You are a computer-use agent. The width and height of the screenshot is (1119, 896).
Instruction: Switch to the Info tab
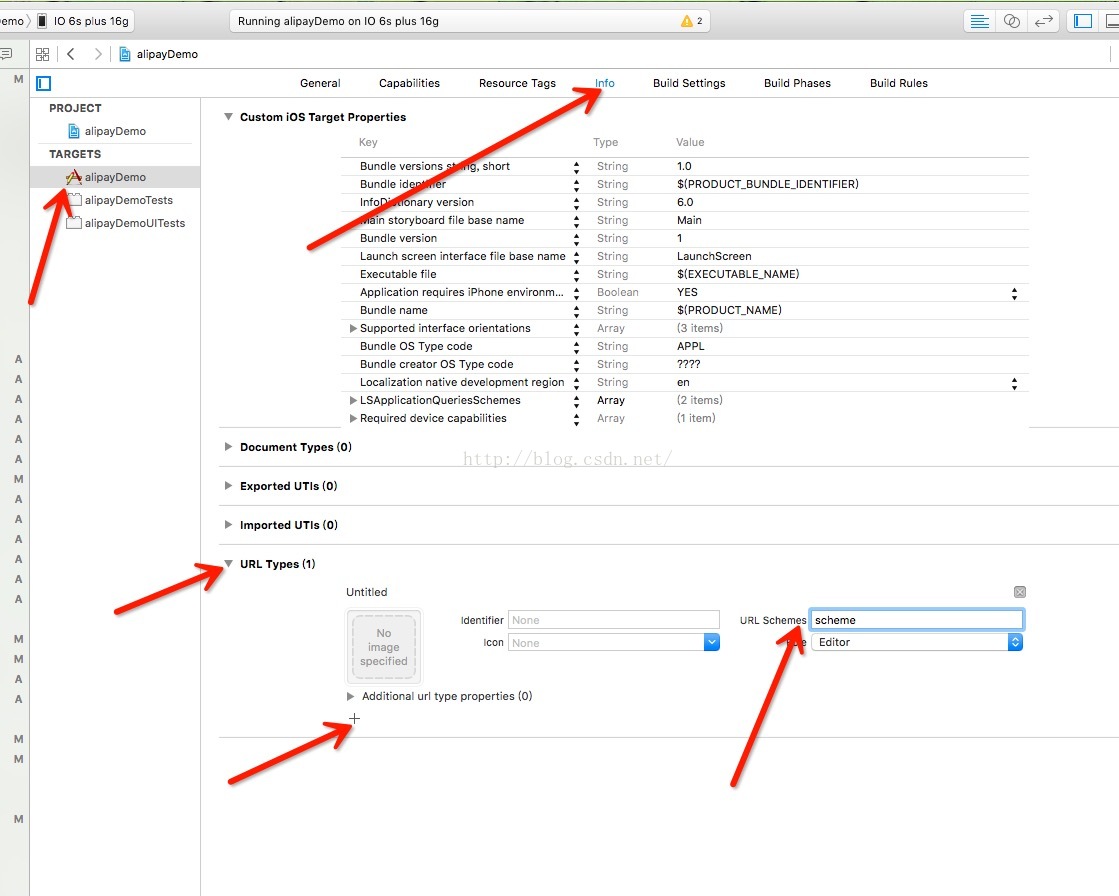[604, 83]
